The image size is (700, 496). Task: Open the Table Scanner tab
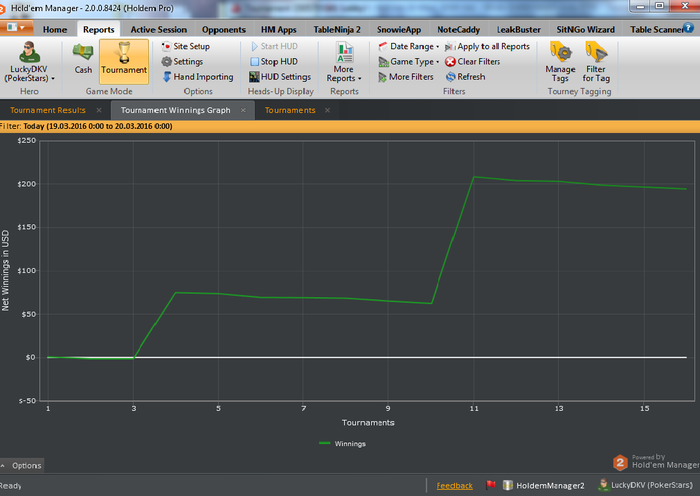(x=656, y=29)
